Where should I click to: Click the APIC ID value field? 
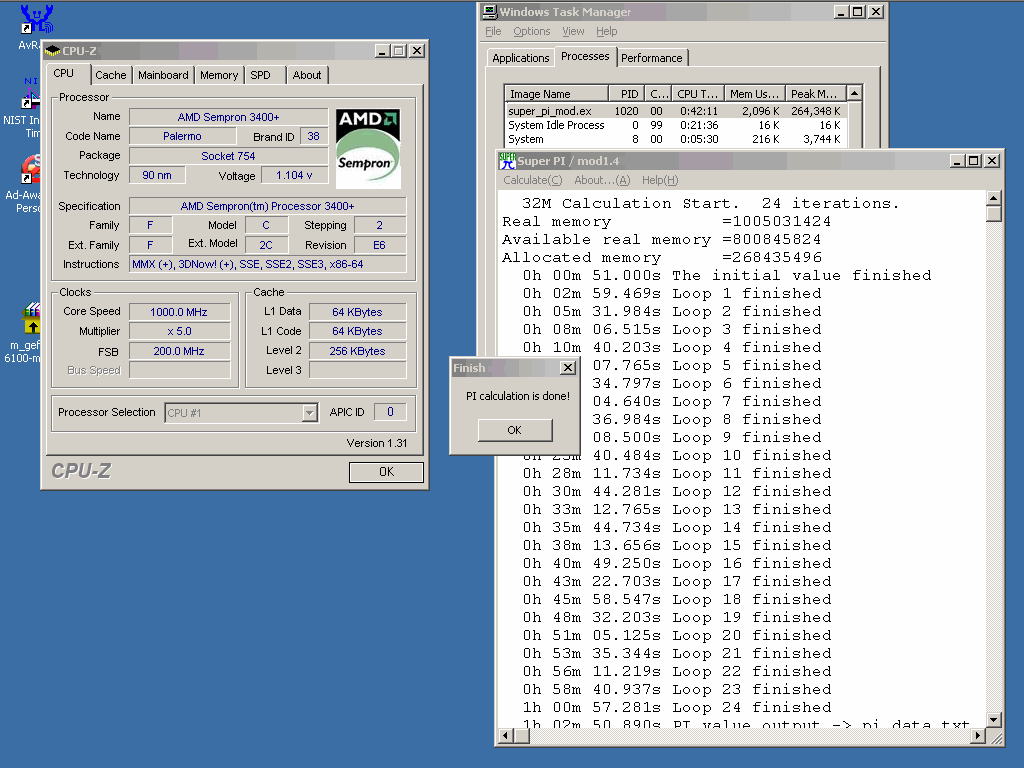tap(391, 412)
